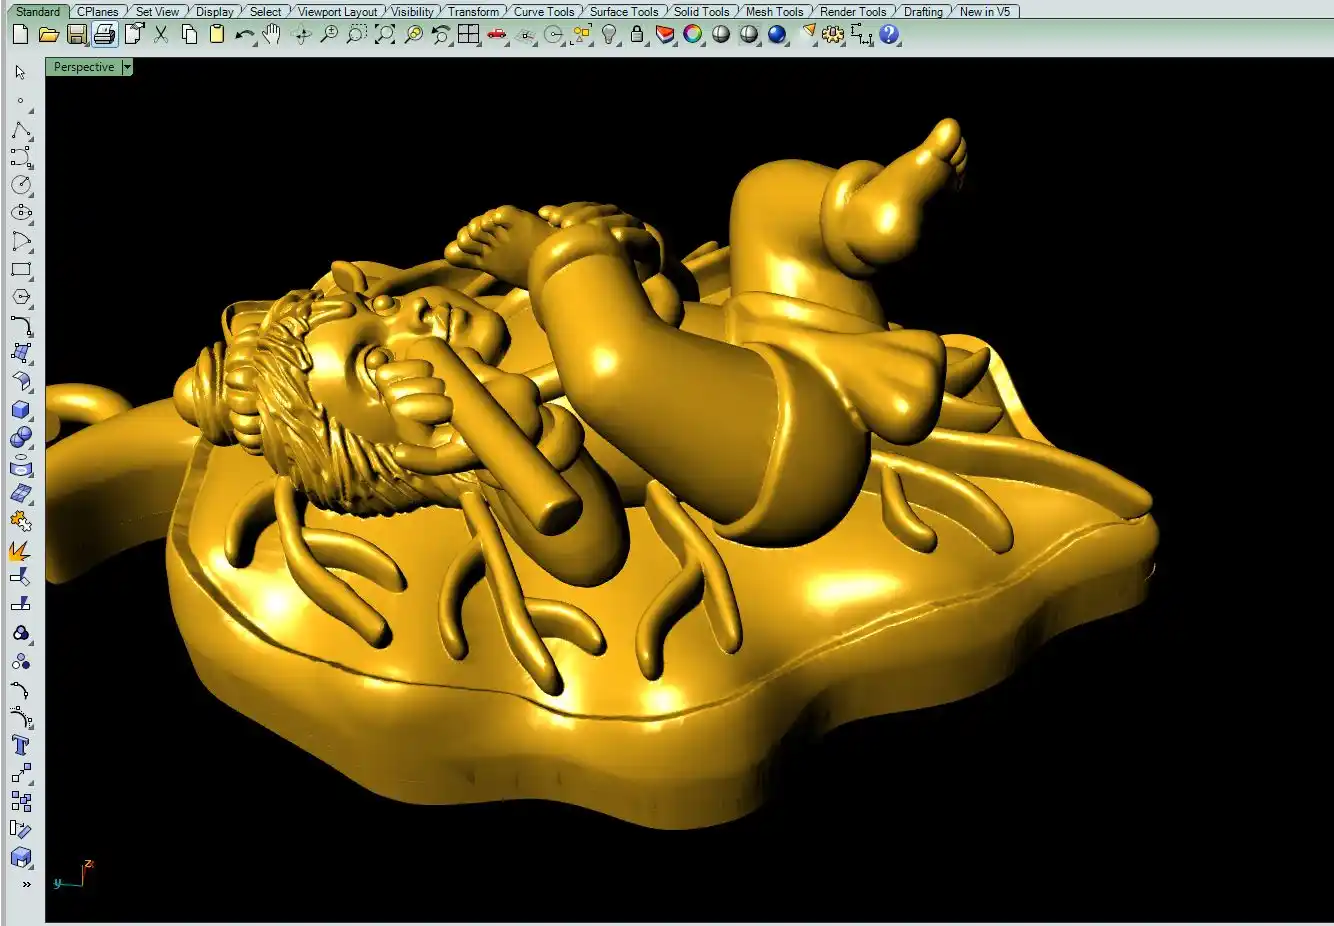Viewport: 1334px width, 926px height.
Task: Select the Text object tool
Action: coord(21,746)
